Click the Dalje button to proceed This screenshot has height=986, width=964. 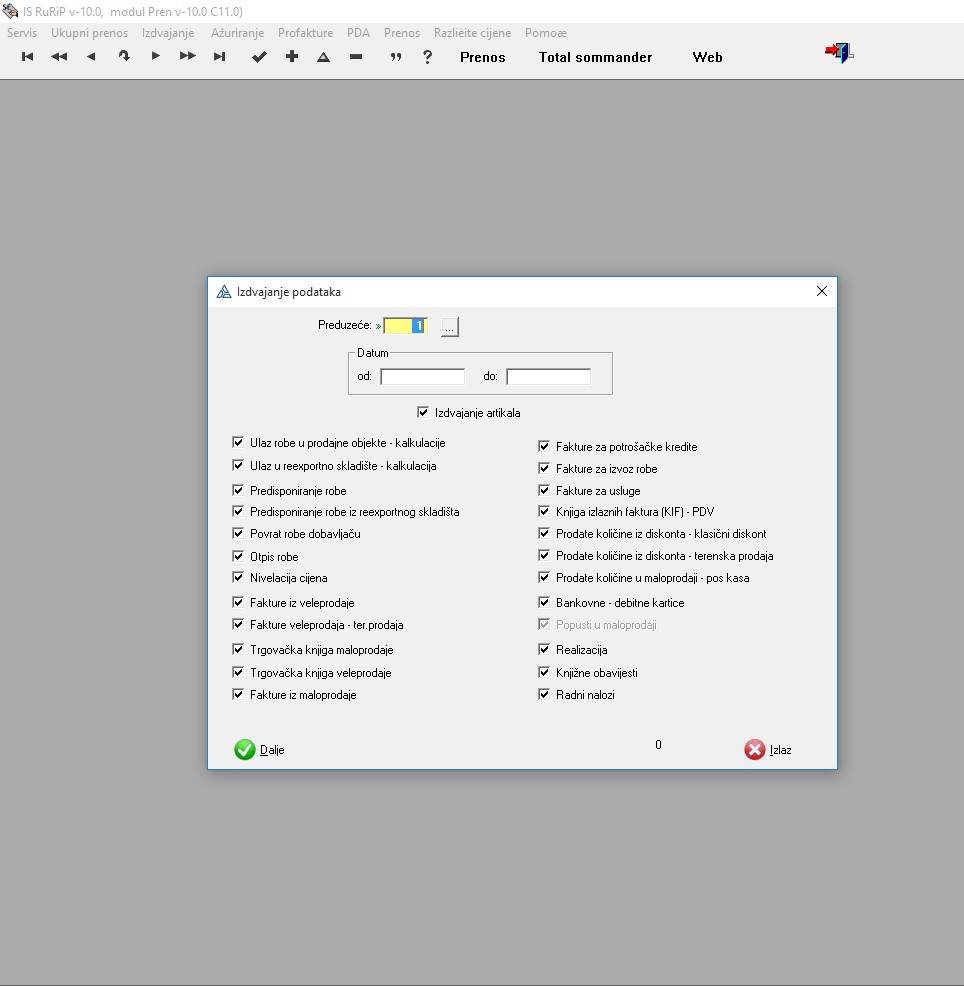[x=260, y=750]
